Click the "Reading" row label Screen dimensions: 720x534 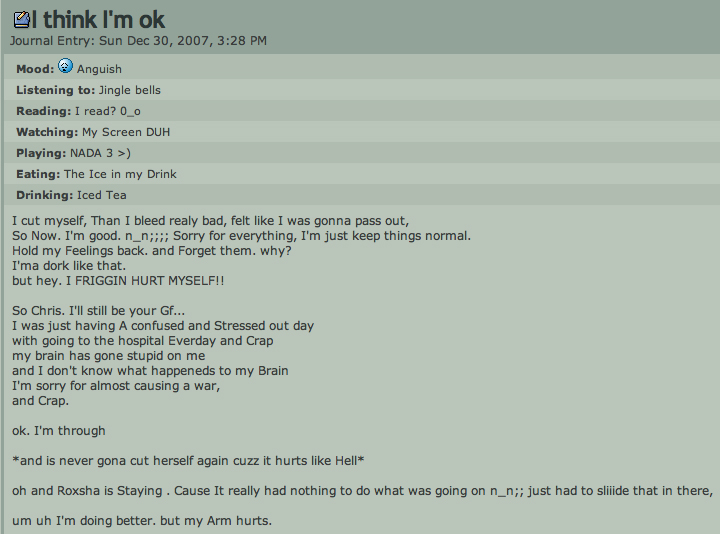click(x=42, y=111)
